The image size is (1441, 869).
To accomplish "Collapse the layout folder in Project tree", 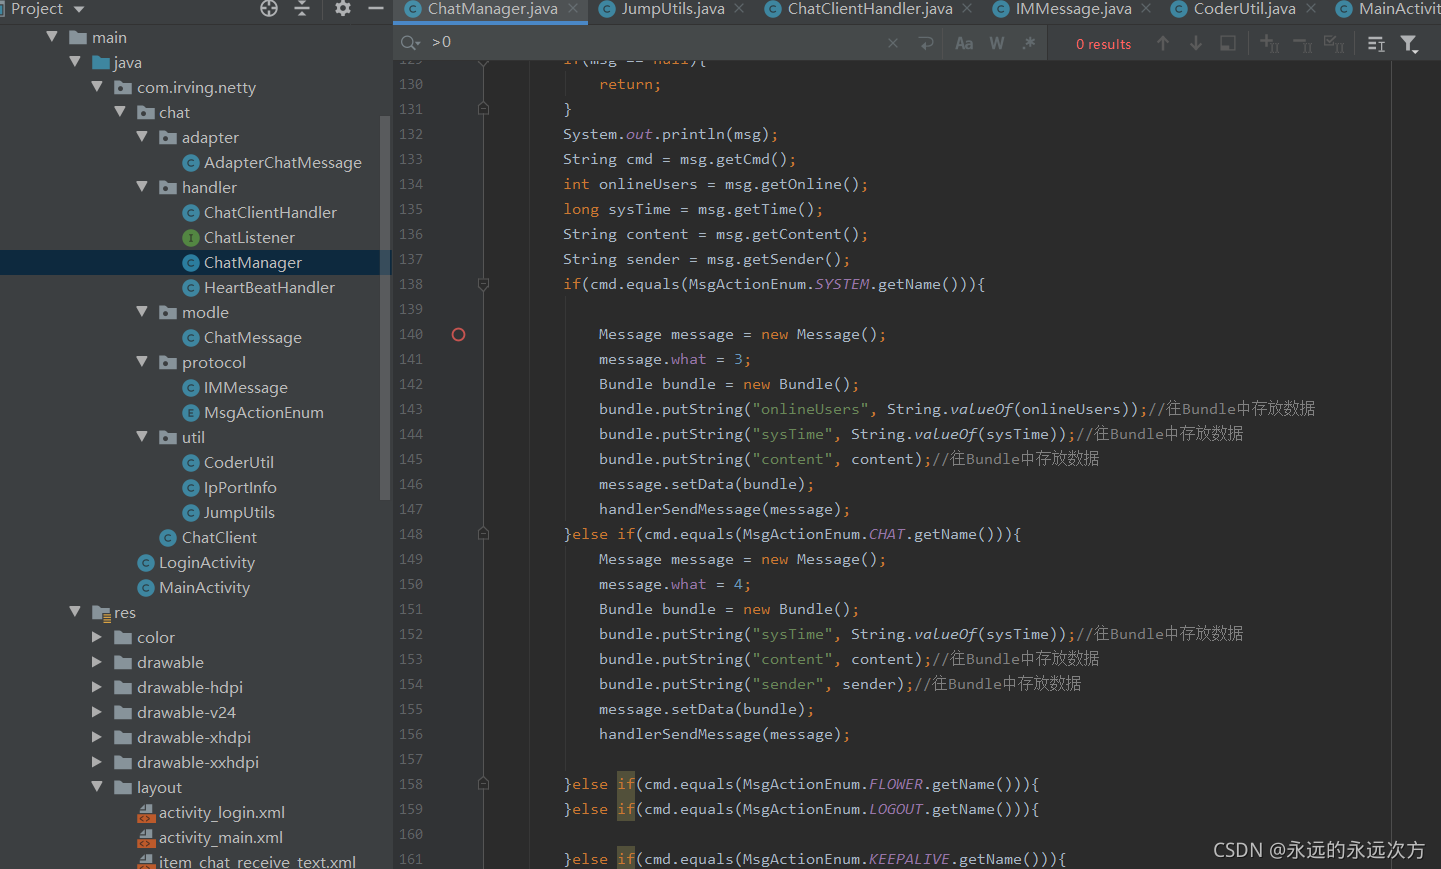I will 96,787.
